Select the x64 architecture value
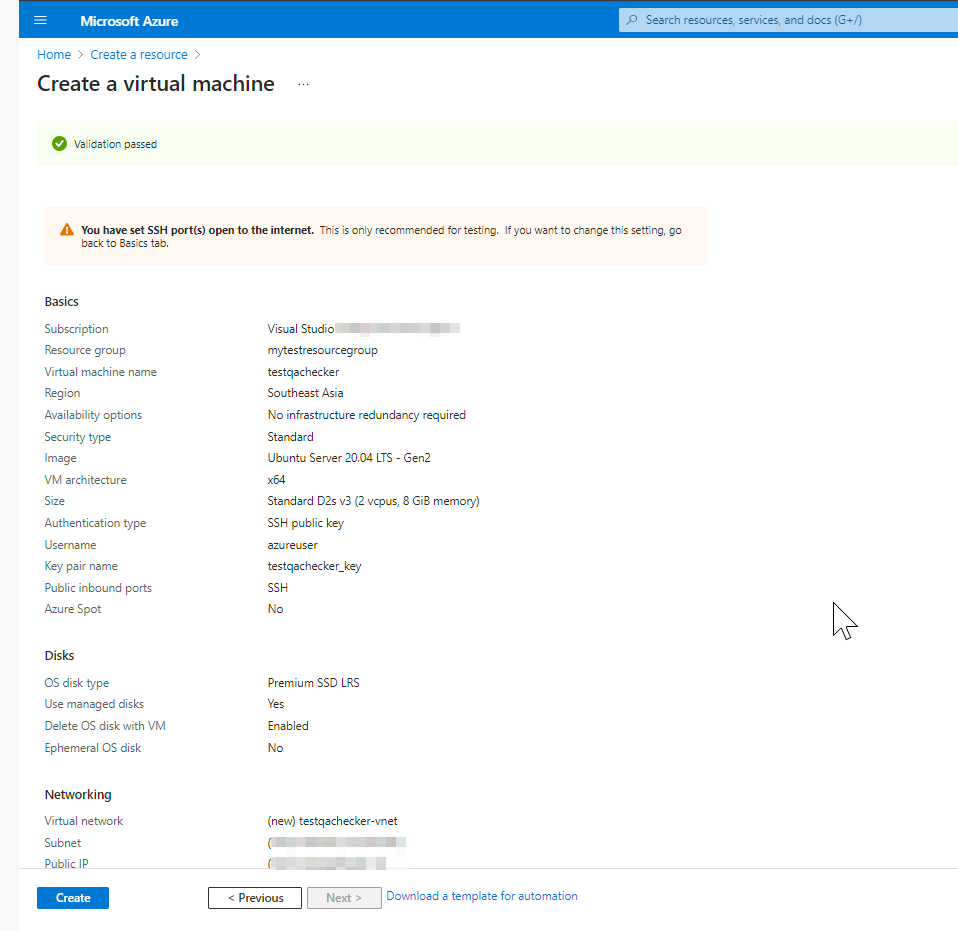958x931 pixels. pyautogui.click(x=276, y=480)
